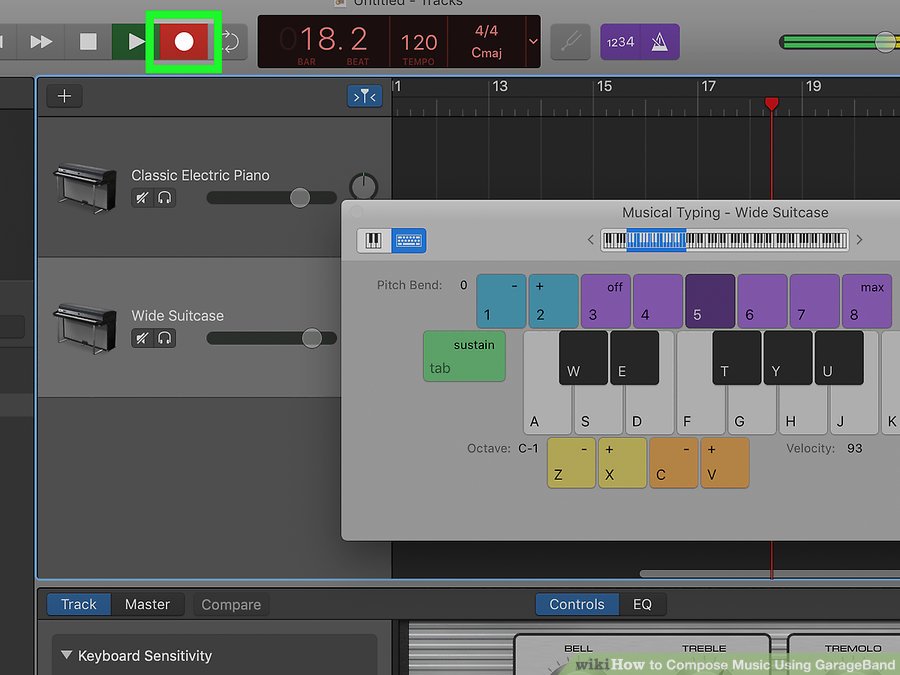Lower the octave with the Z key
900x675 pixels.
coord(571,463)
